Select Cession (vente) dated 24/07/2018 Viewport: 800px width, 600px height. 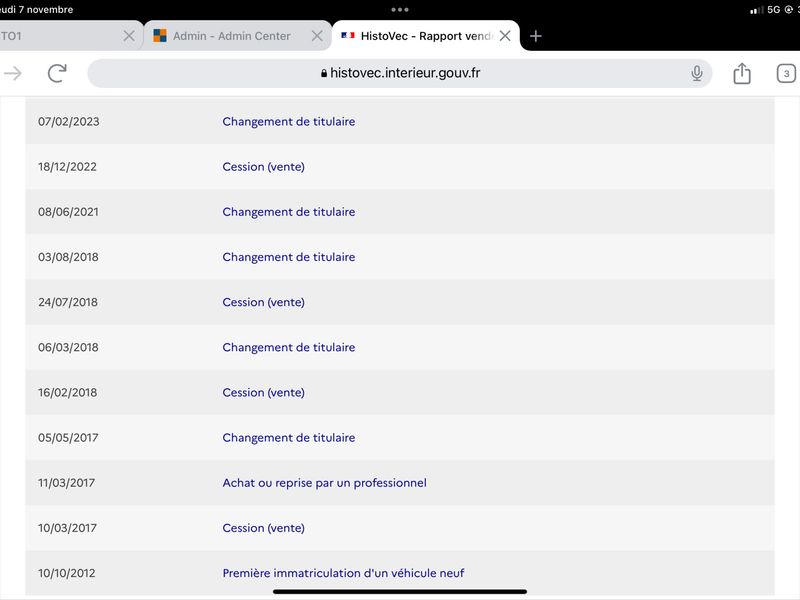pos(263,302)
